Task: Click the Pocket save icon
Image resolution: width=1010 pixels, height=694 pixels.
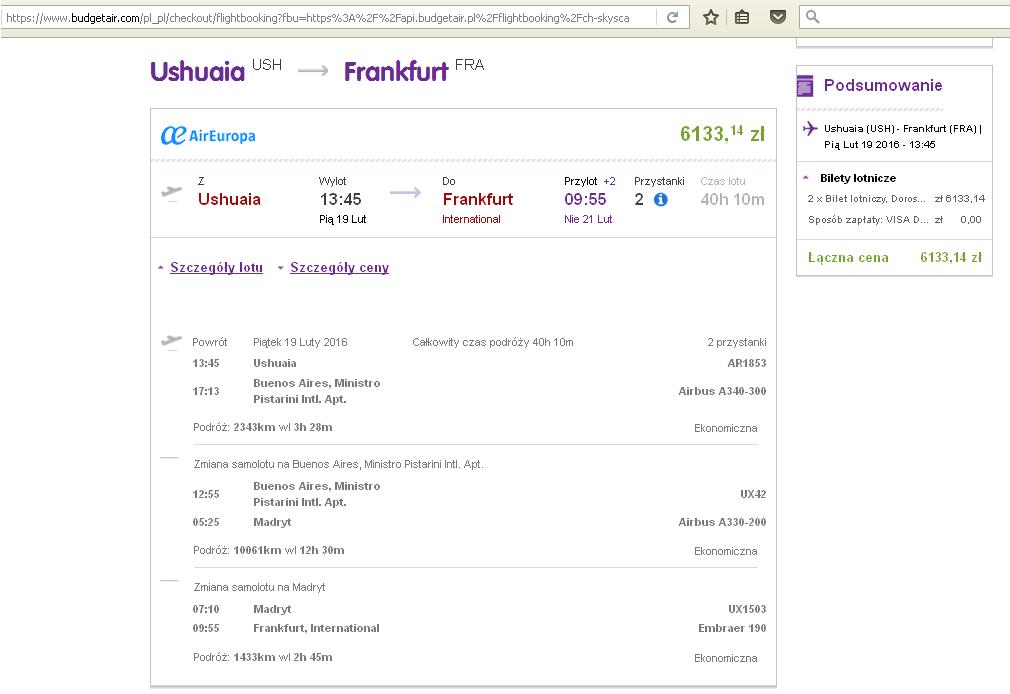Action: (x=778, y=17)
